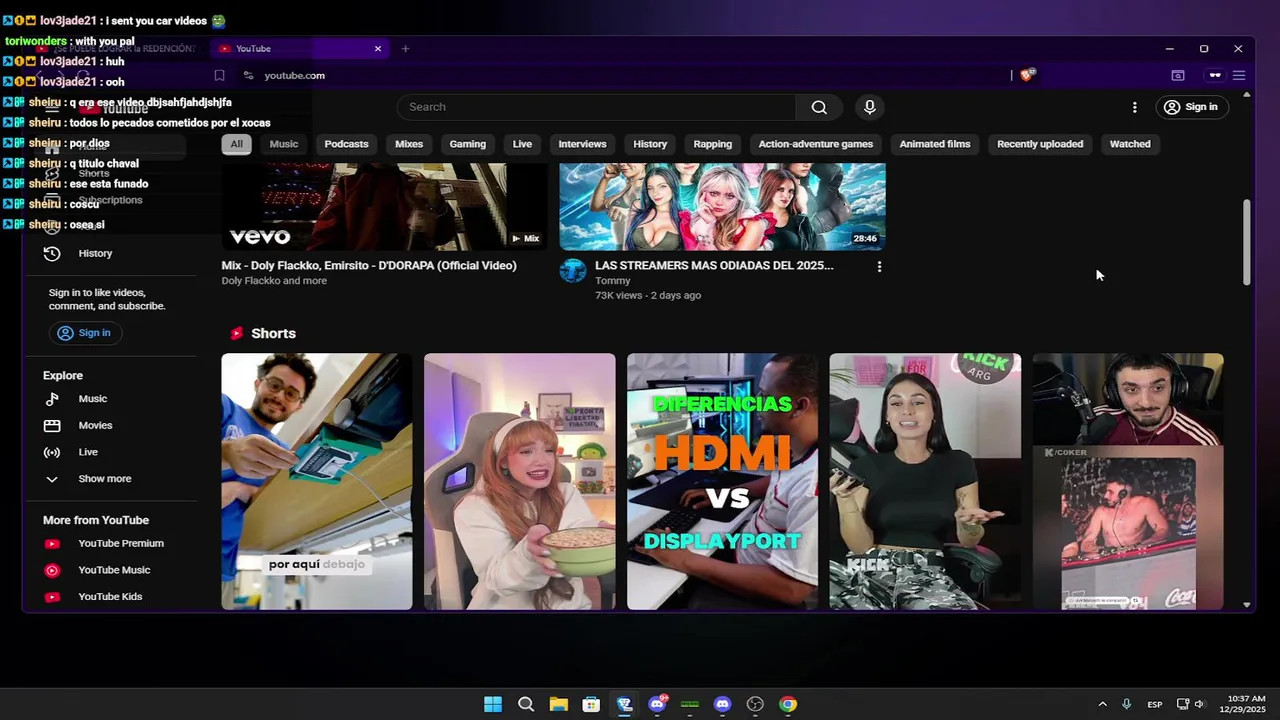Expand the Show more item in Explore
Image resolution: width=1280 pixels, height=720 pixels.
[104, 479]
